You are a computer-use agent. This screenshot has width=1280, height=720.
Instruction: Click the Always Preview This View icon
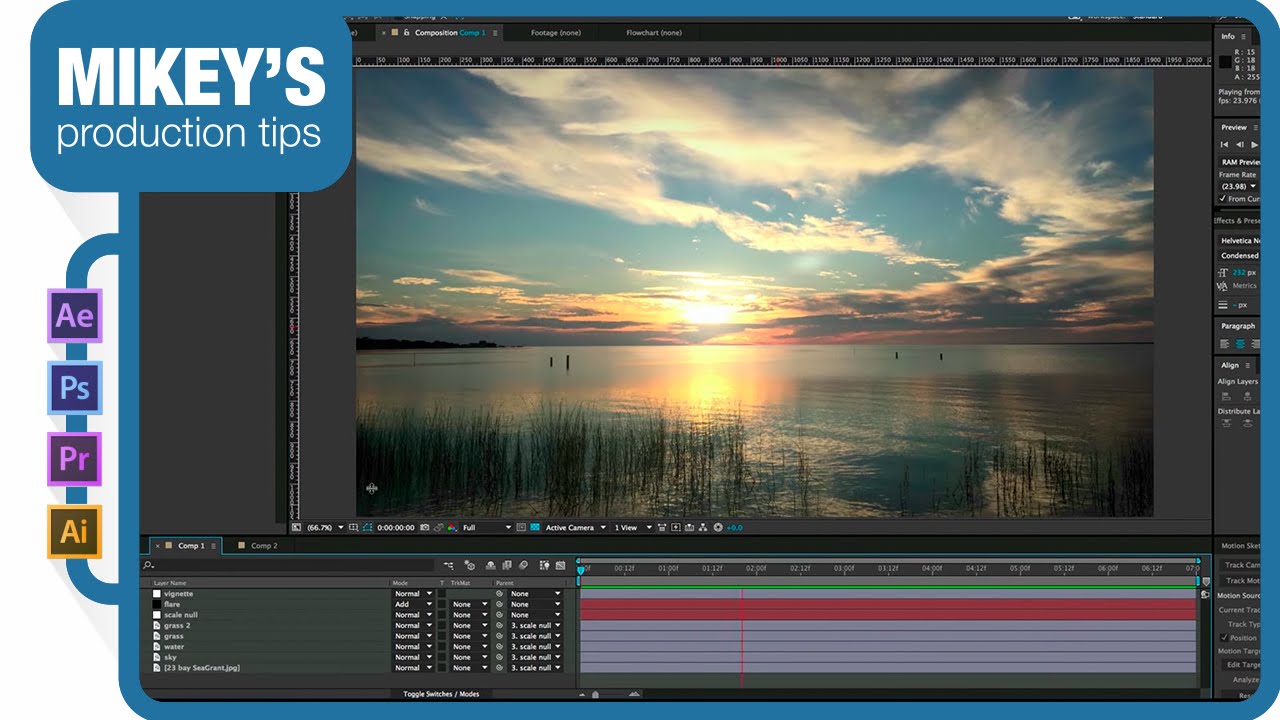pos(296,527)
